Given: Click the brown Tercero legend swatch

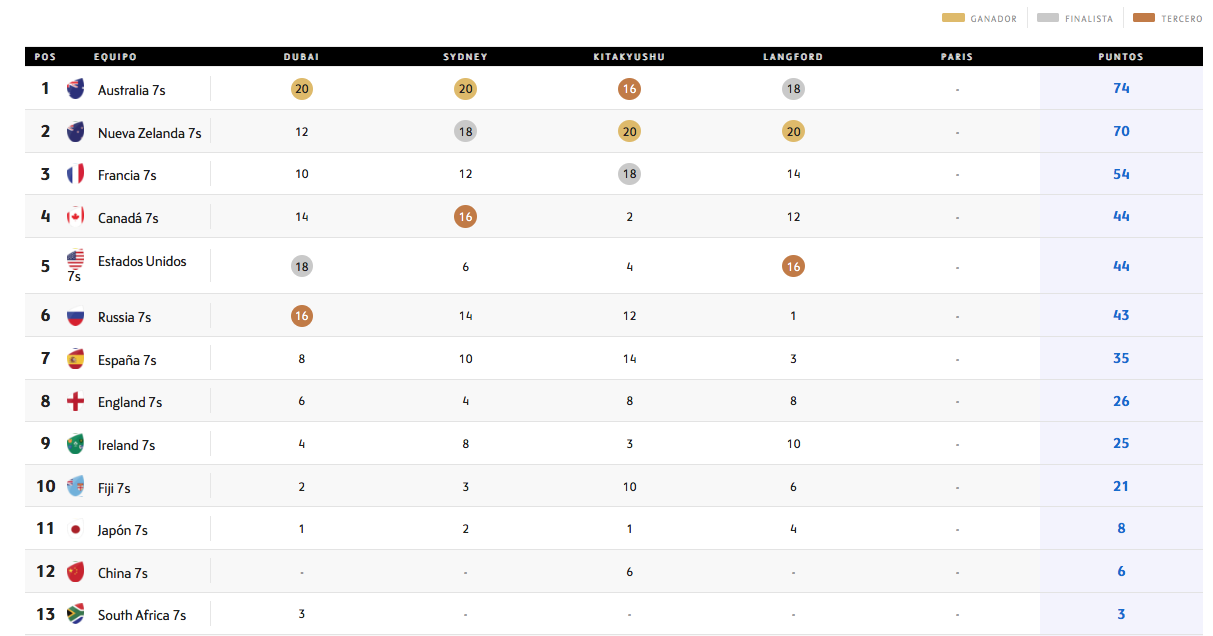Looking at the screenshot, I should click(1145, 18).
